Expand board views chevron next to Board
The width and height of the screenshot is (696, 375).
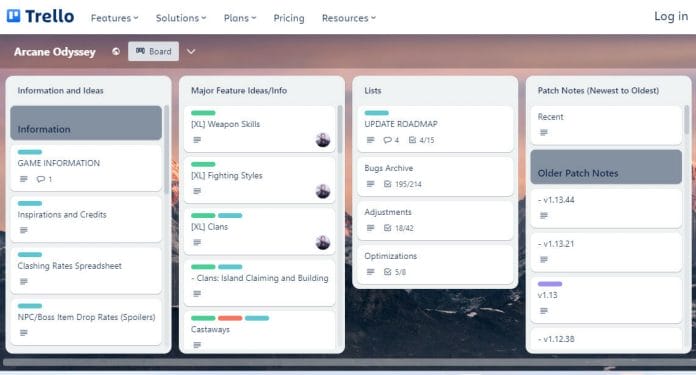click(x=191, y=51)
